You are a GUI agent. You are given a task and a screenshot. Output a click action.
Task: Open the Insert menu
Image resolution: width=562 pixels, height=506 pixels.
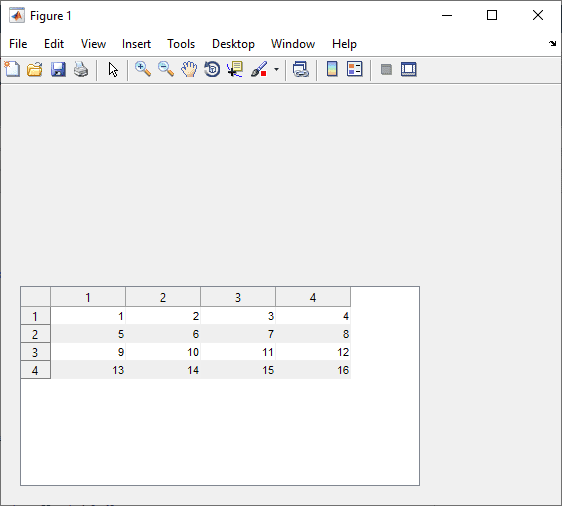pos(136,44)
